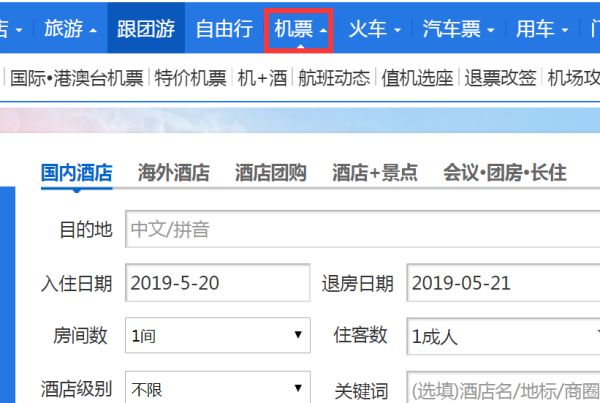Switch to the 海外酒店 tab
Viewport: 600px width, 403px height.
tap(174, 172)
